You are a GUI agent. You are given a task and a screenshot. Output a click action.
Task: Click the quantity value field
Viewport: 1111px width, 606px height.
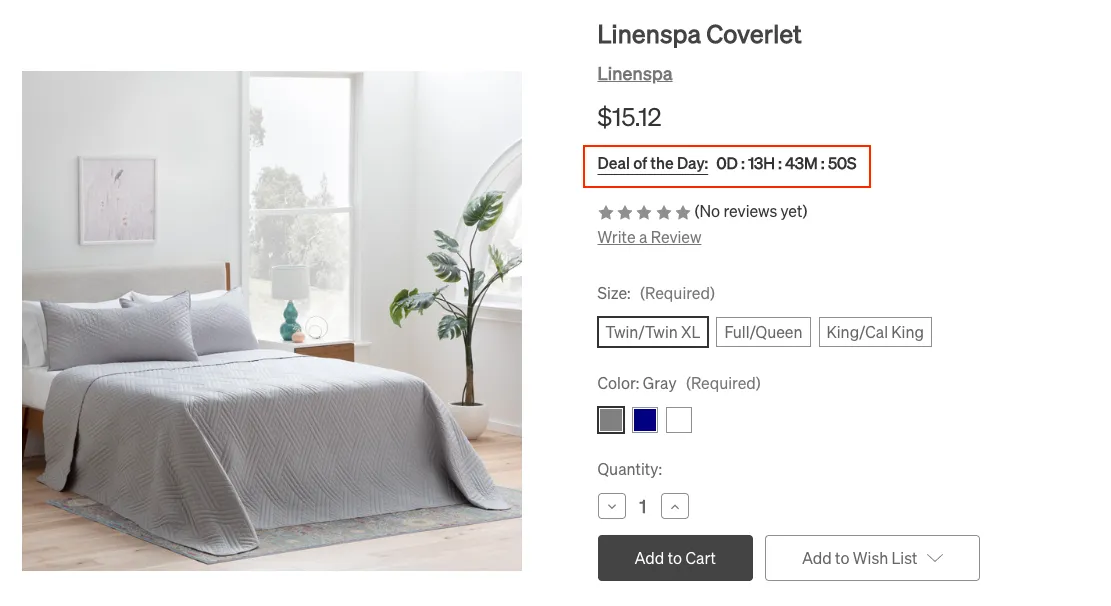click(x=643, y=507)
